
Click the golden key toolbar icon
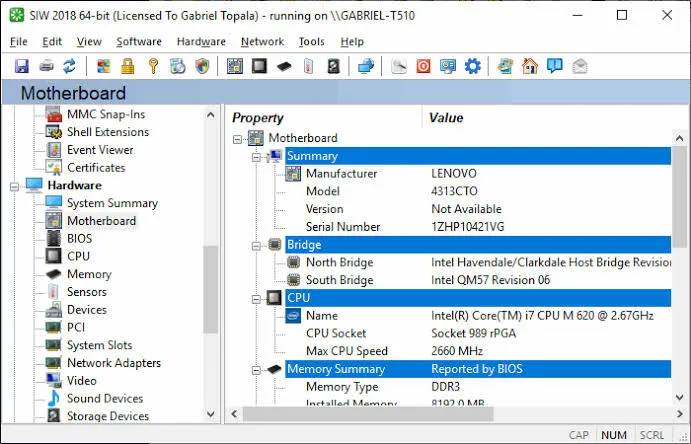[x=153, y=67]
